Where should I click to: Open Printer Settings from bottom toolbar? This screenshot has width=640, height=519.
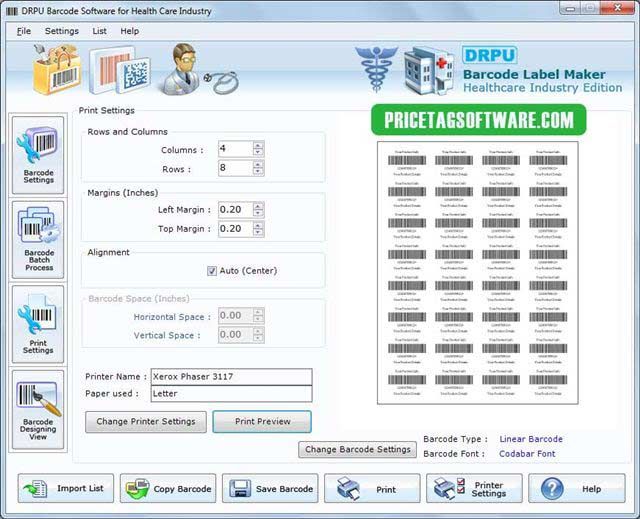[x=474, y=489]
